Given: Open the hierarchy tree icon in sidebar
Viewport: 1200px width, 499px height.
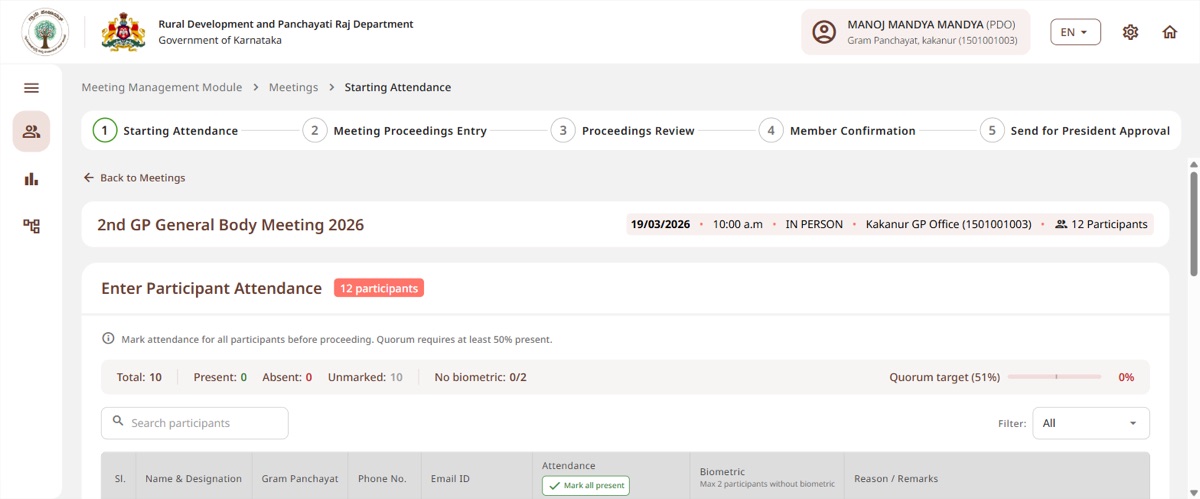Looking at the screenshot, I should point(31,226).
